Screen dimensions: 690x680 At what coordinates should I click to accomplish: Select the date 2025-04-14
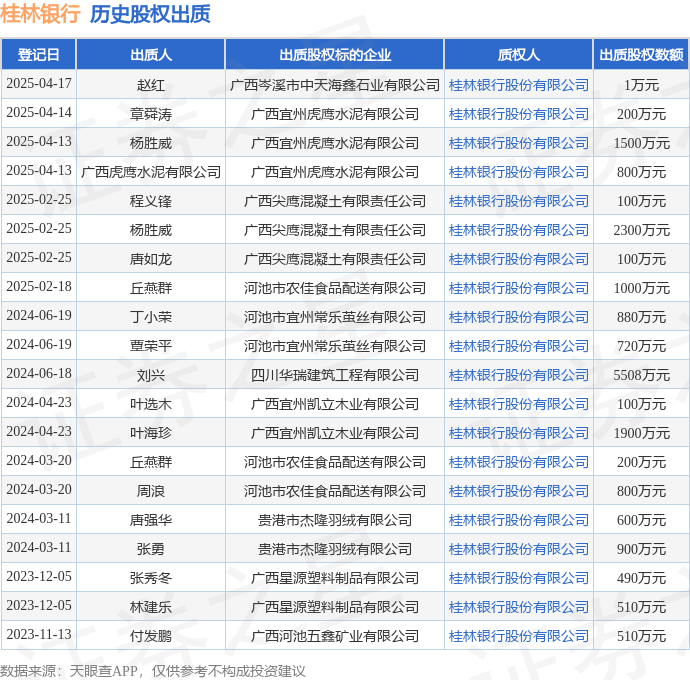(x=39, y=112)
